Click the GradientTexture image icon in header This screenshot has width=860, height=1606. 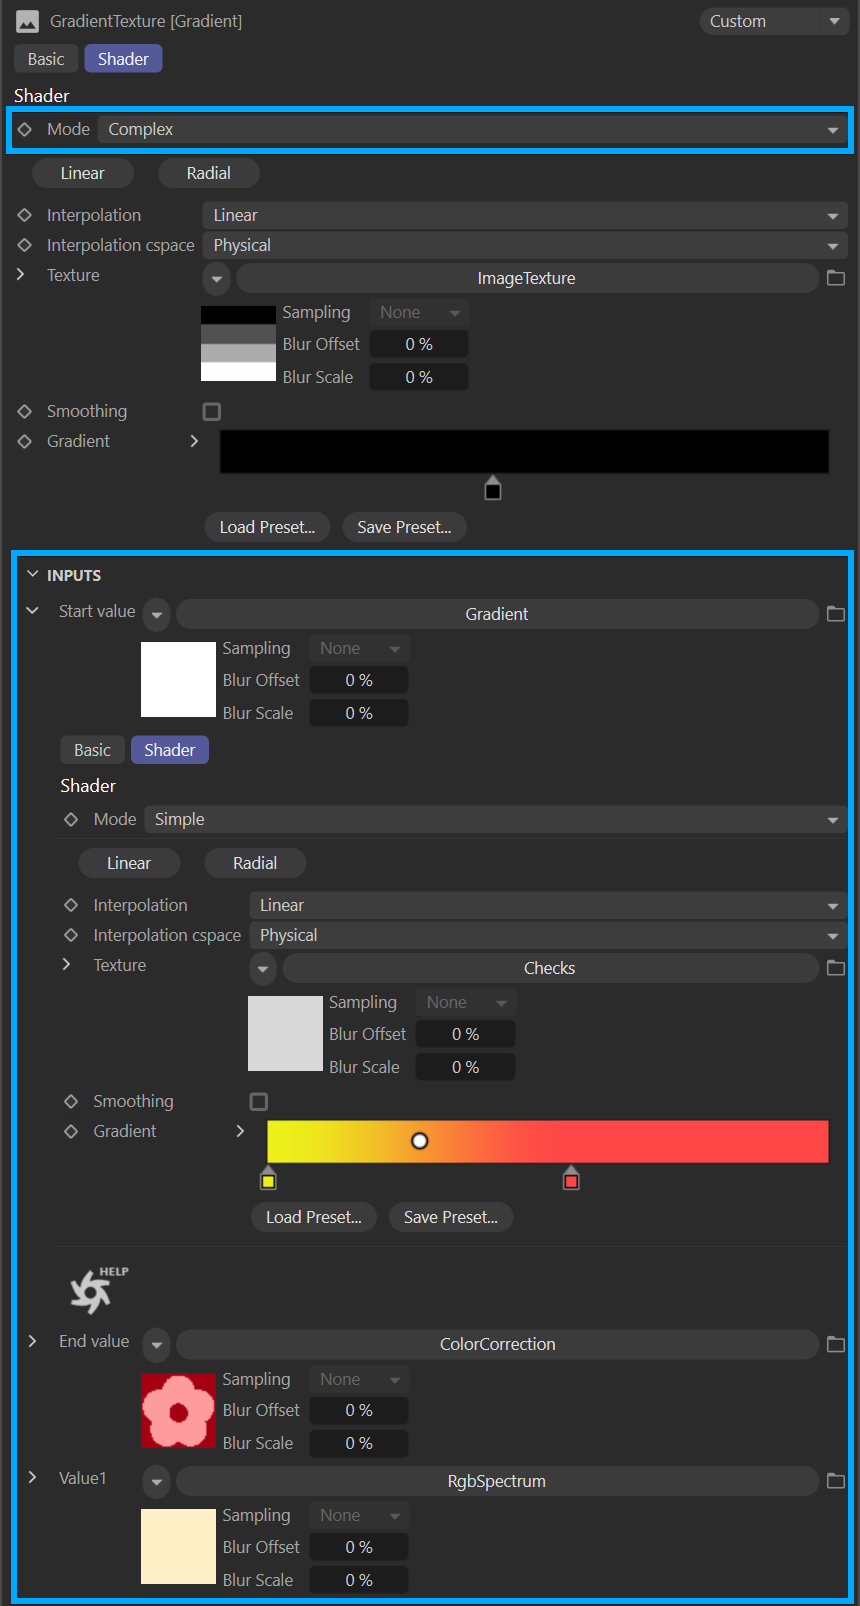28,21
